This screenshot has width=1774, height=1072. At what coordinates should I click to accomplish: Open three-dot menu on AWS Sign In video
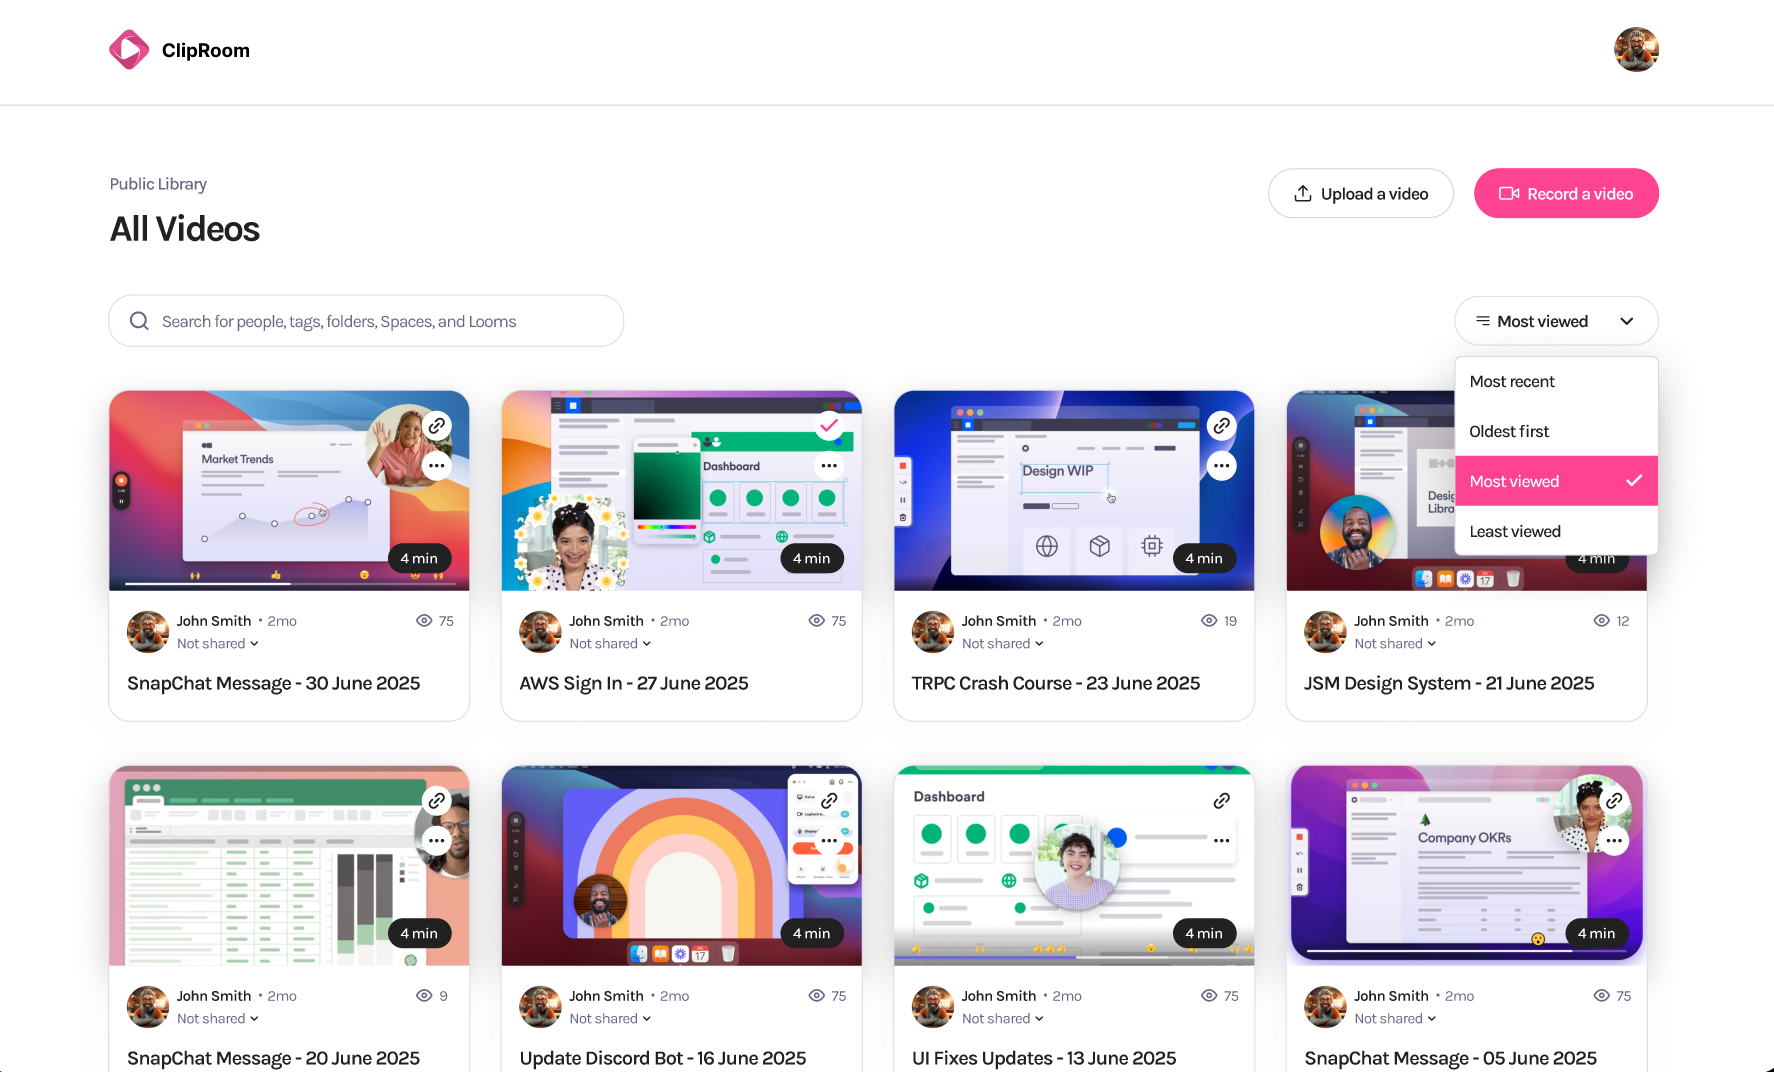pyautogui.click(x=829, y=466)
